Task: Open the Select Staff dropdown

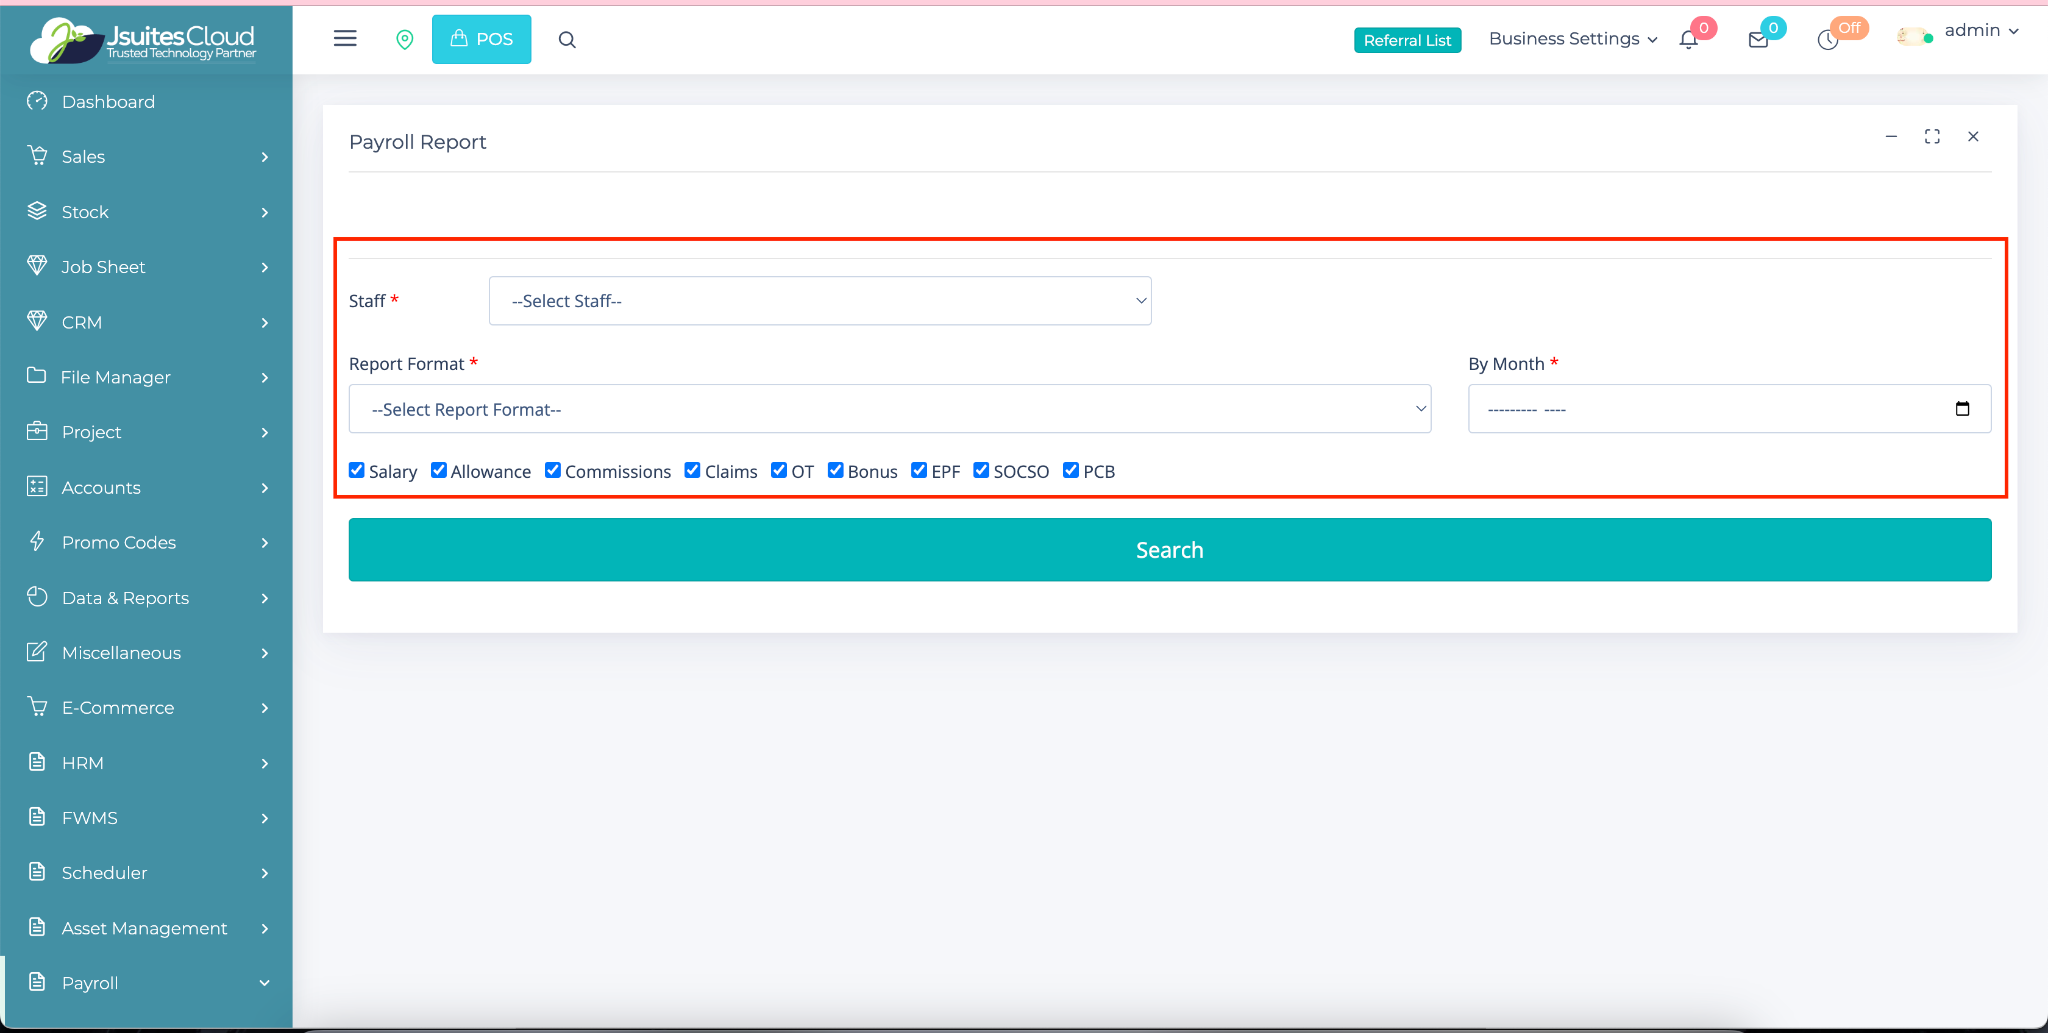Action: 820,301
